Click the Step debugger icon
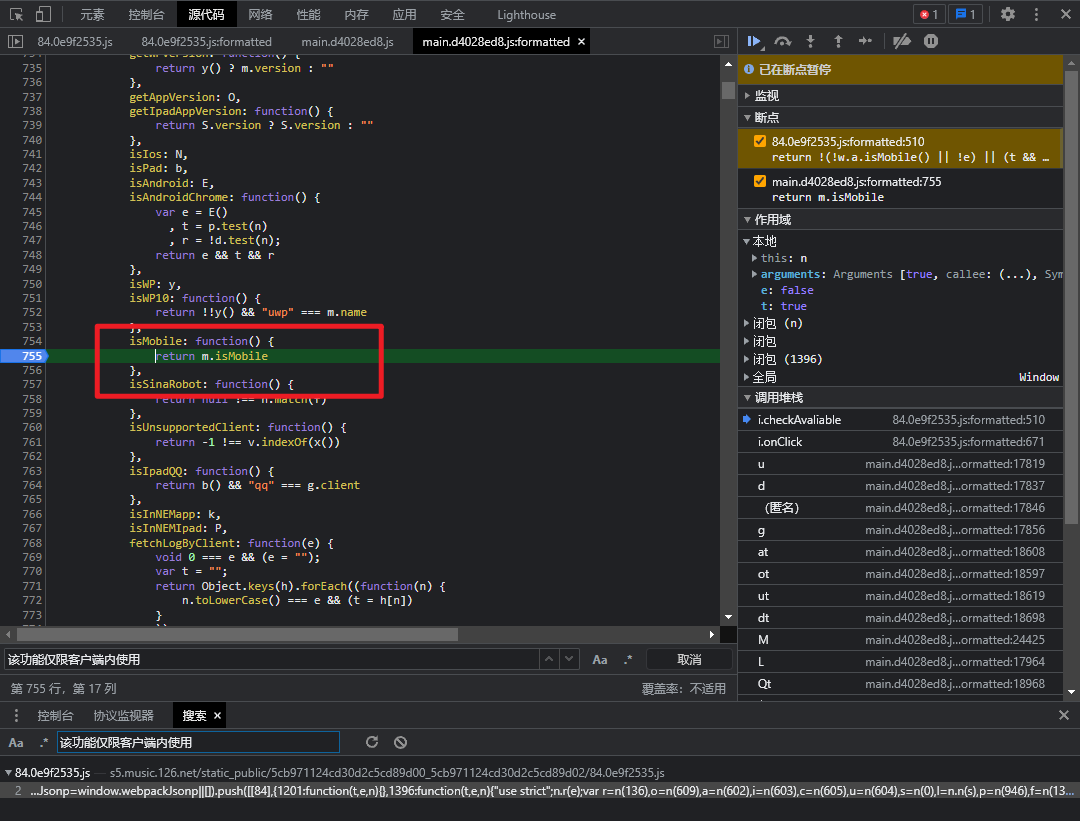1080x821 pixels. point(866,42)
